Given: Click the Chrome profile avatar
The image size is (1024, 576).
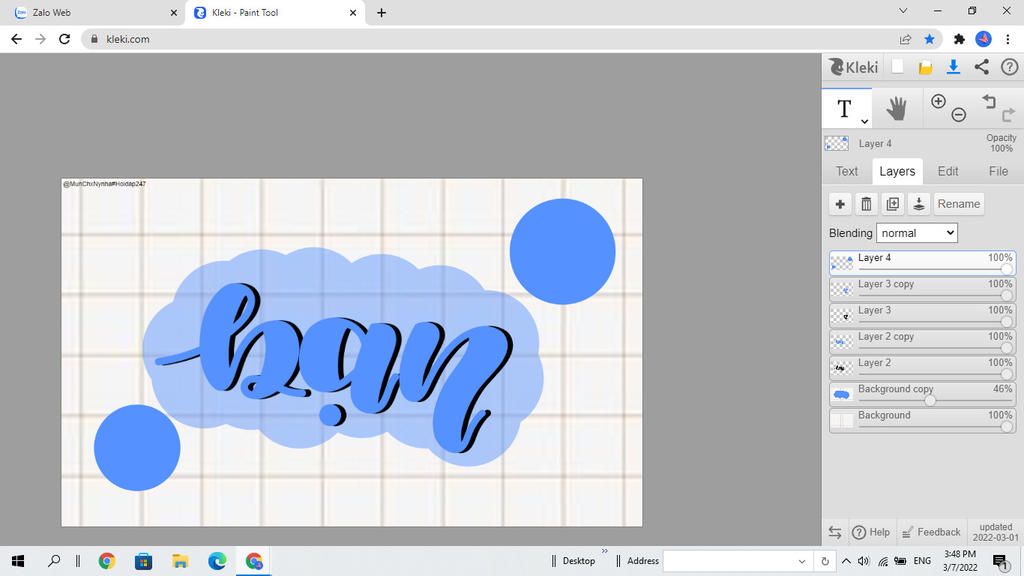Looking at the screenshot, I should tap(984, 39).
